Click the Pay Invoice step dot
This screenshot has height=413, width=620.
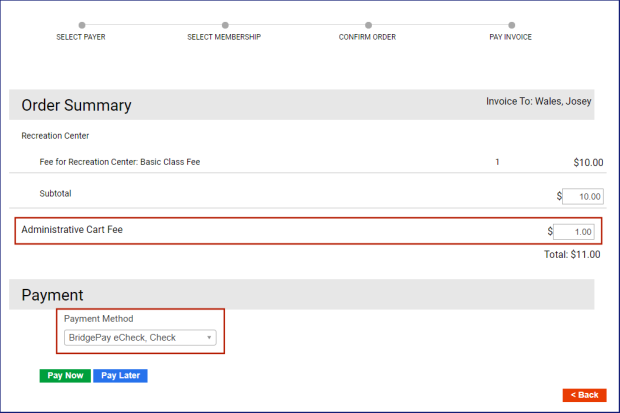511,25
